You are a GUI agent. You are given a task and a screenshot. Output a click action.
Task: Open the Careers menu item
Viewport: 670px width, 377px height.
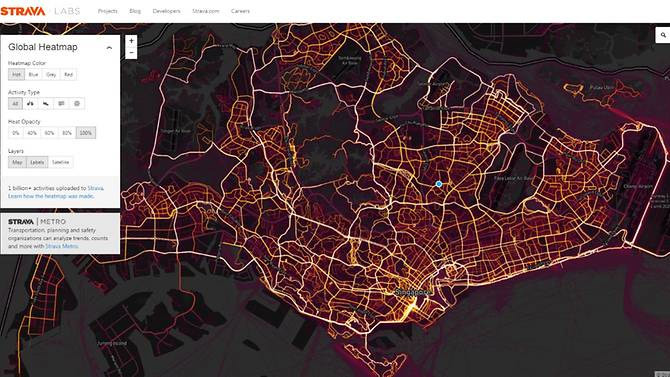click(x=240, y=11)
